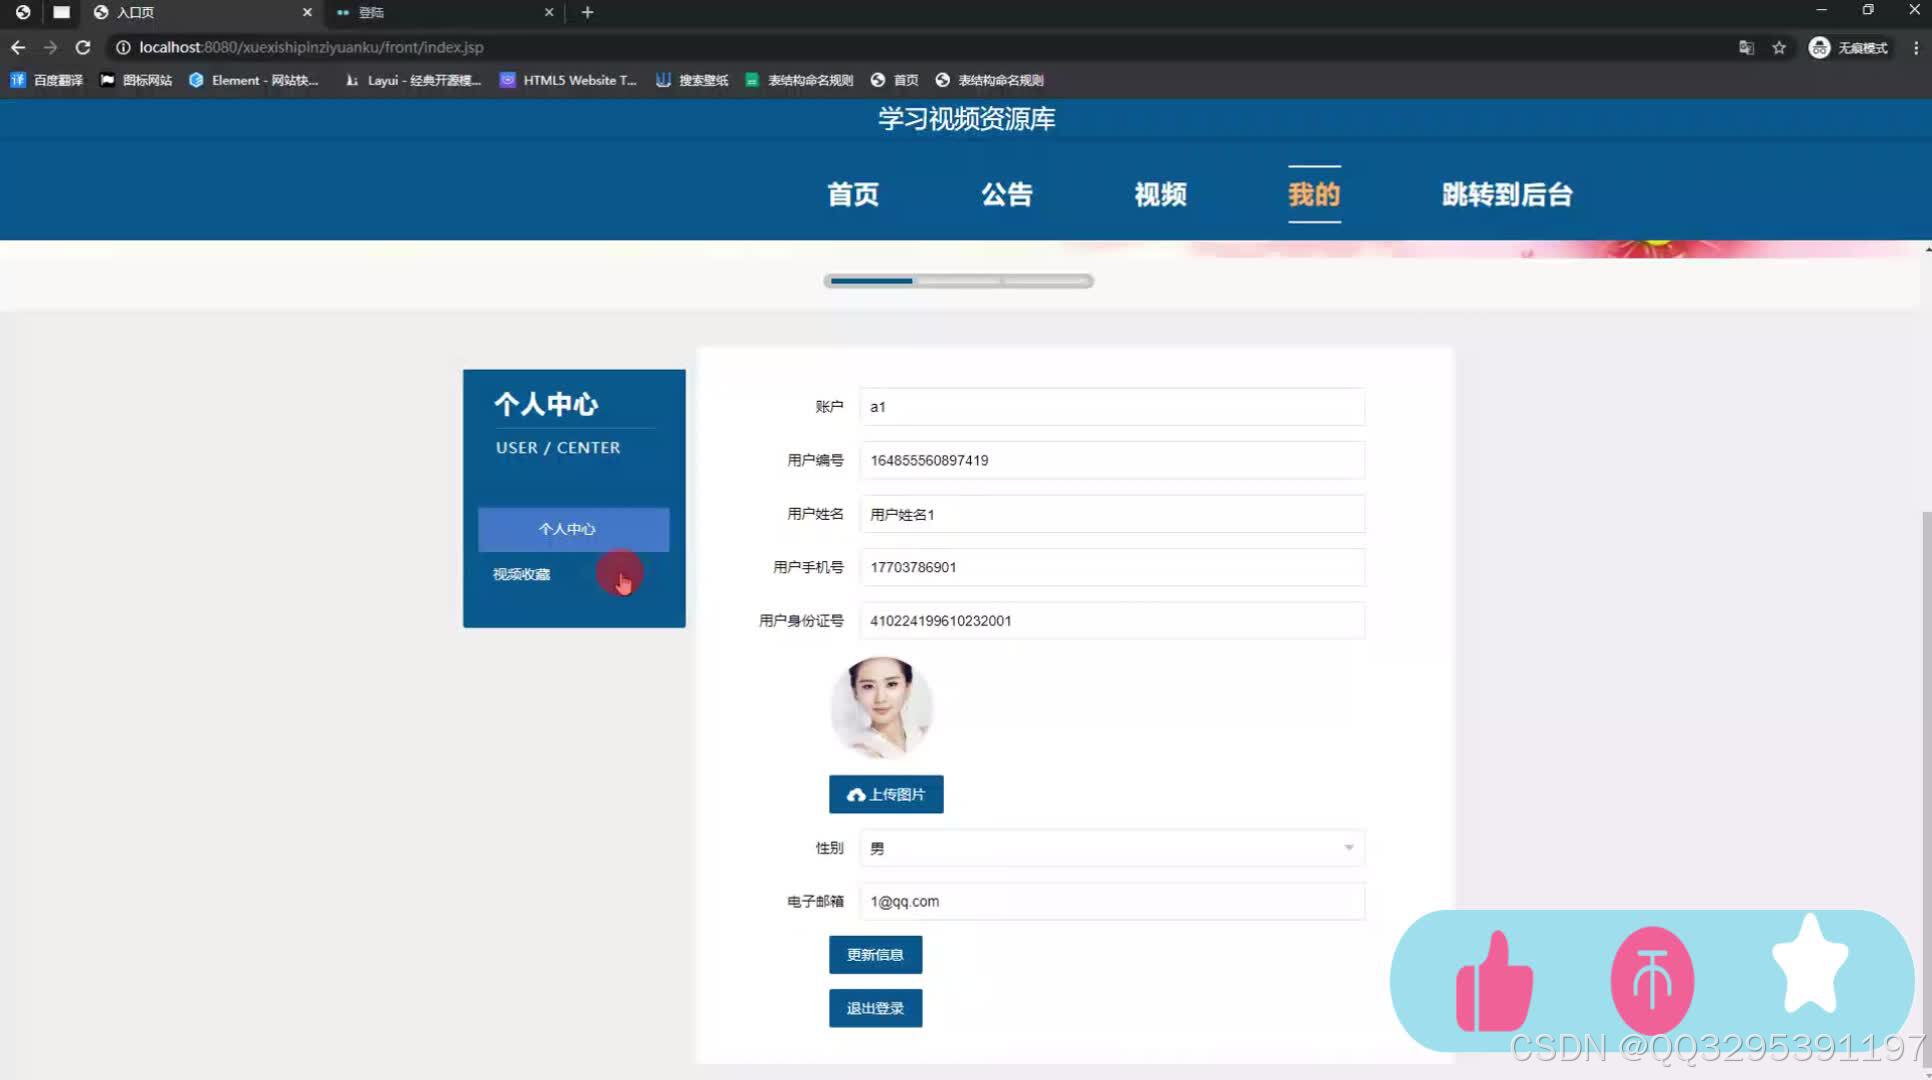Open a new tab with plus icon

tap(587, 12)
